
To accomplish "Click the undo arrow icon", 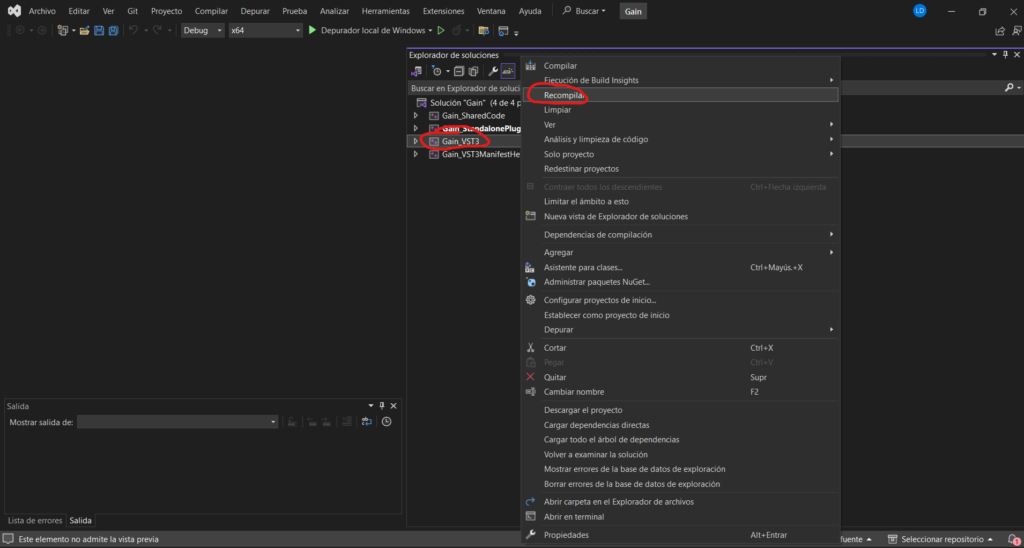I will coord(133,31).
